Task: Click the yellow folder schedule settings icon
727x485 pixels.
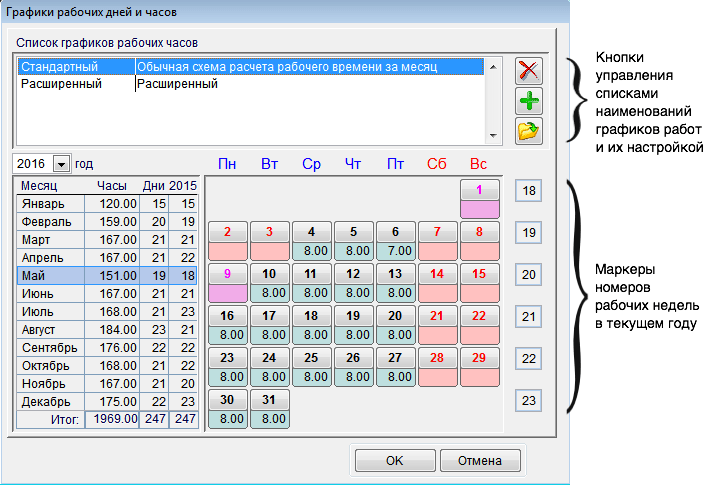Action: [x=529, y=131]
